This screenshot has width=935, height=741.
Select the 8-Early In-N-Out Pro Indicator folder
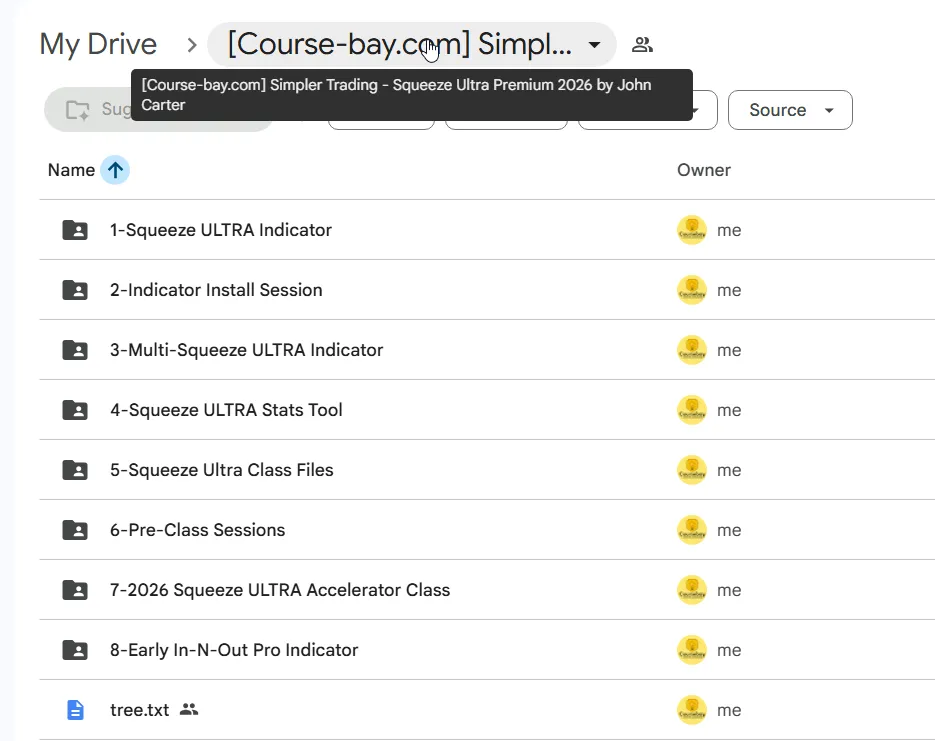coord(234,650)
